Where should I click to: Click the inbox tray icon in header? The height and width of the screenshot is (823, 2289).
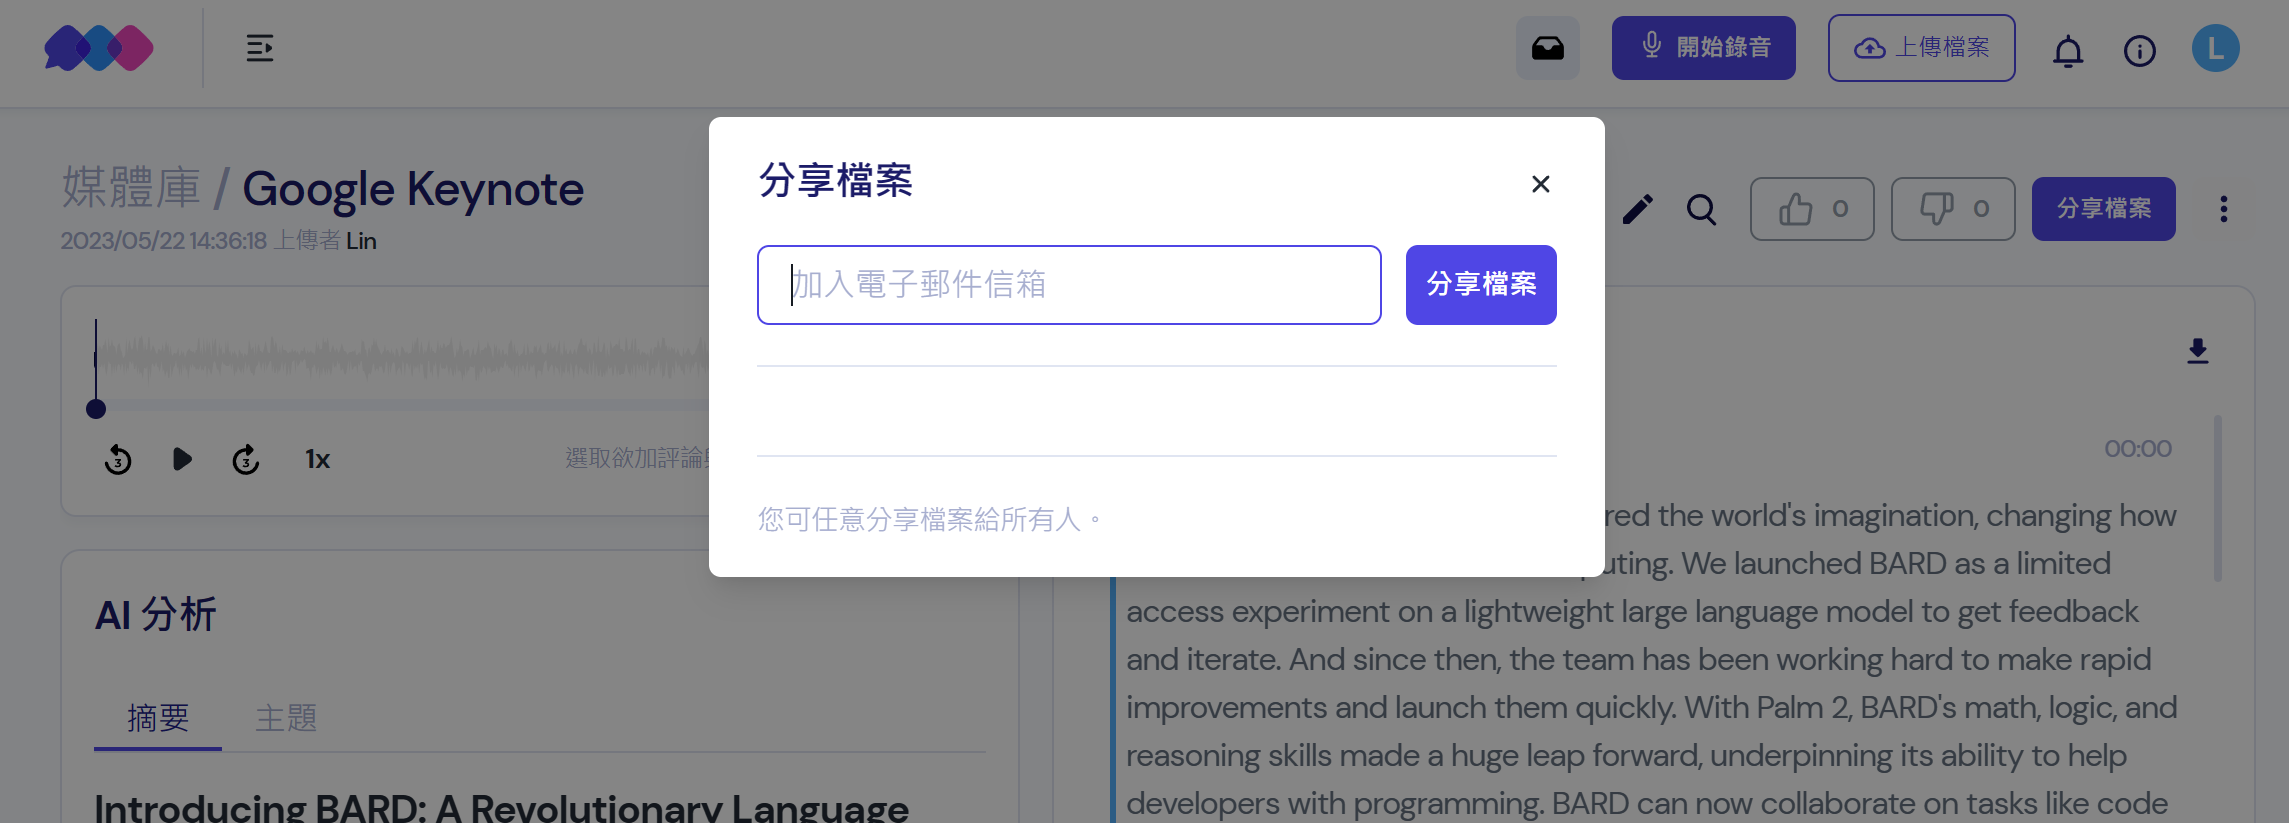pyautogui.click(x=1547, y=48)
